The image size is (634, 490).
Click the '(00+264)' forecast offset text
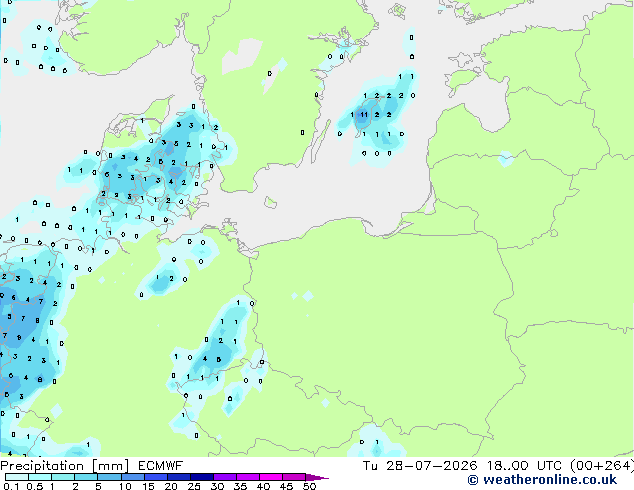coord(602,466)
